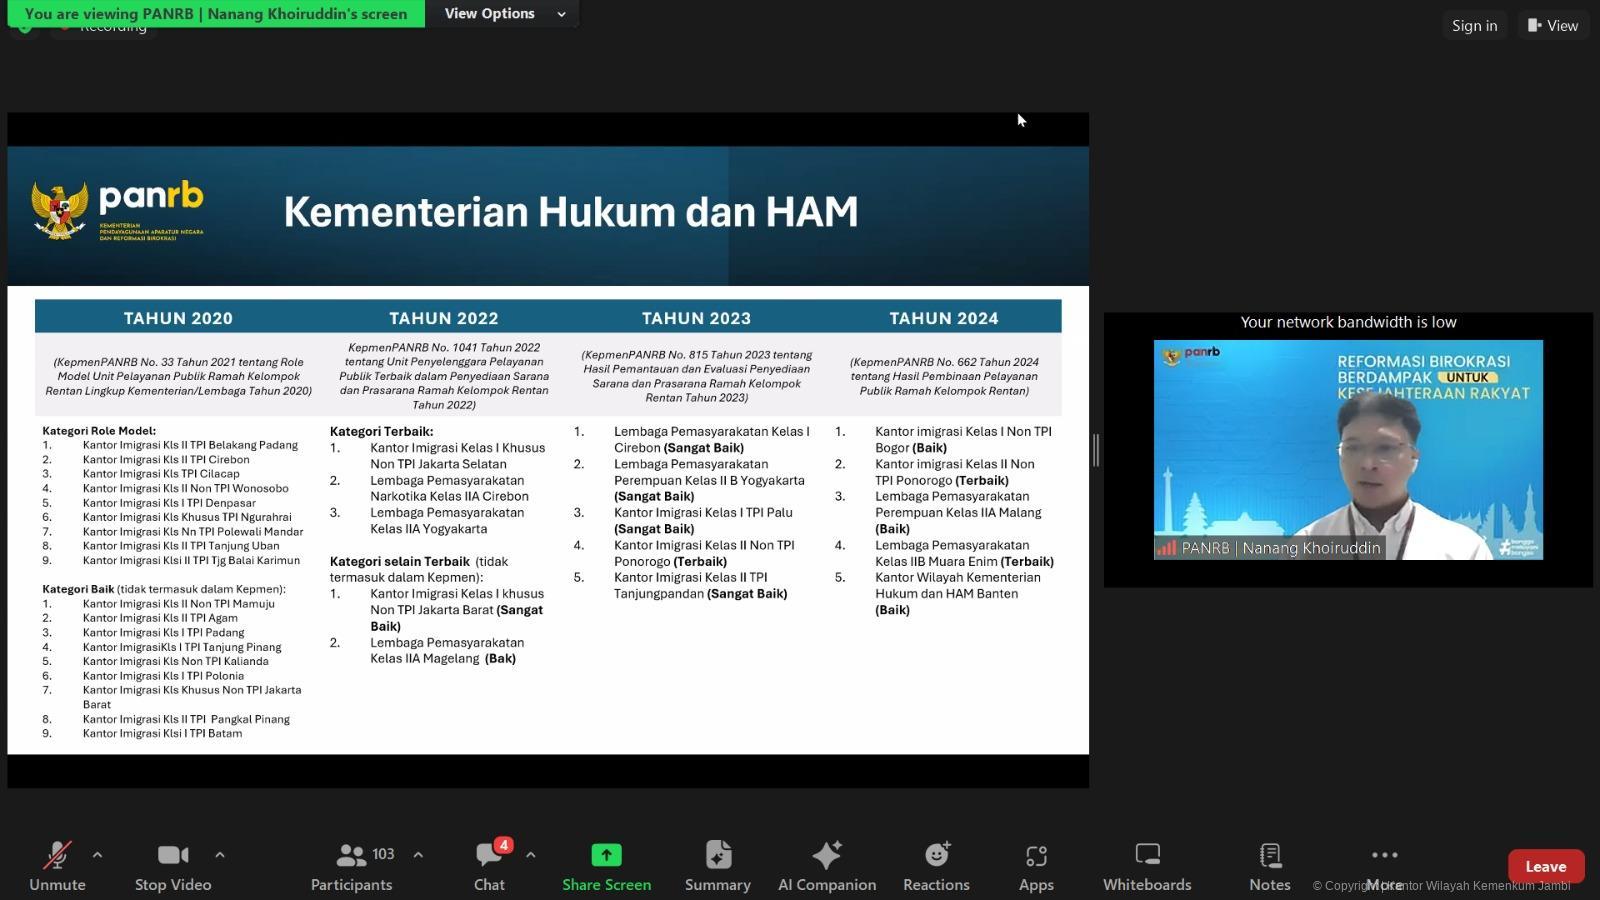Click the PANRB | Nanang Khoiruddin name label

[x=1270, y=548]
